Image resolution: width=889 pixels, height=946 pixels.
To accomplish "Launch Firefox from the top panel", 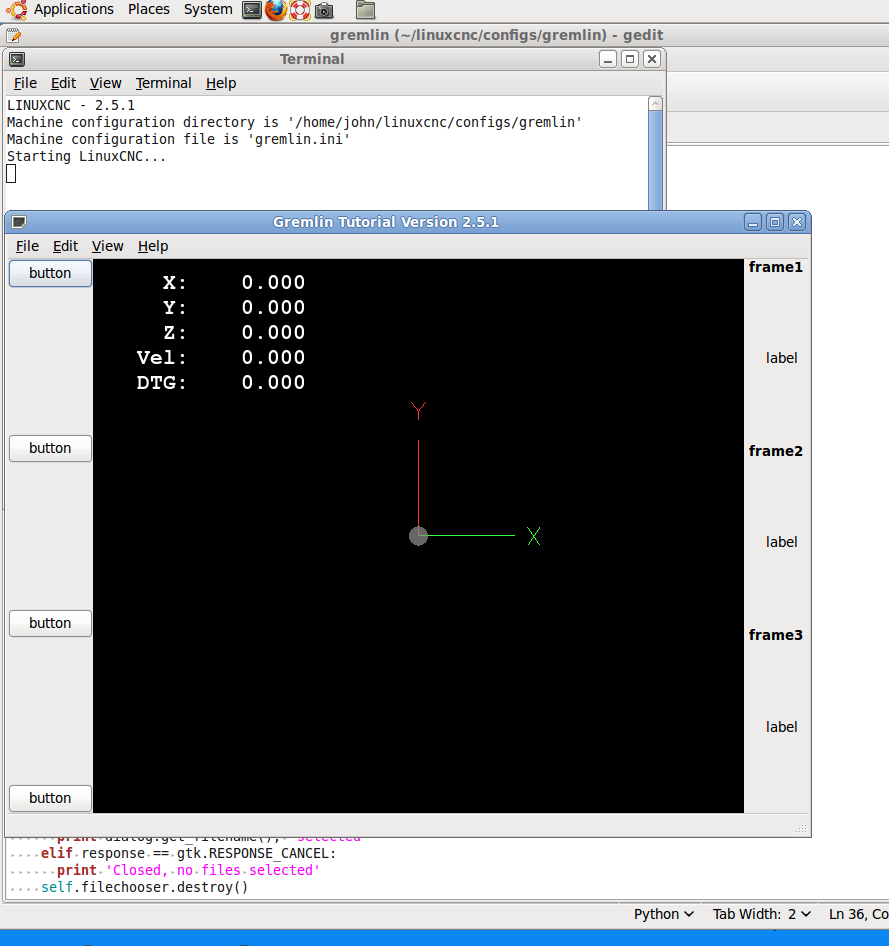I will click(x=276, y=10).
